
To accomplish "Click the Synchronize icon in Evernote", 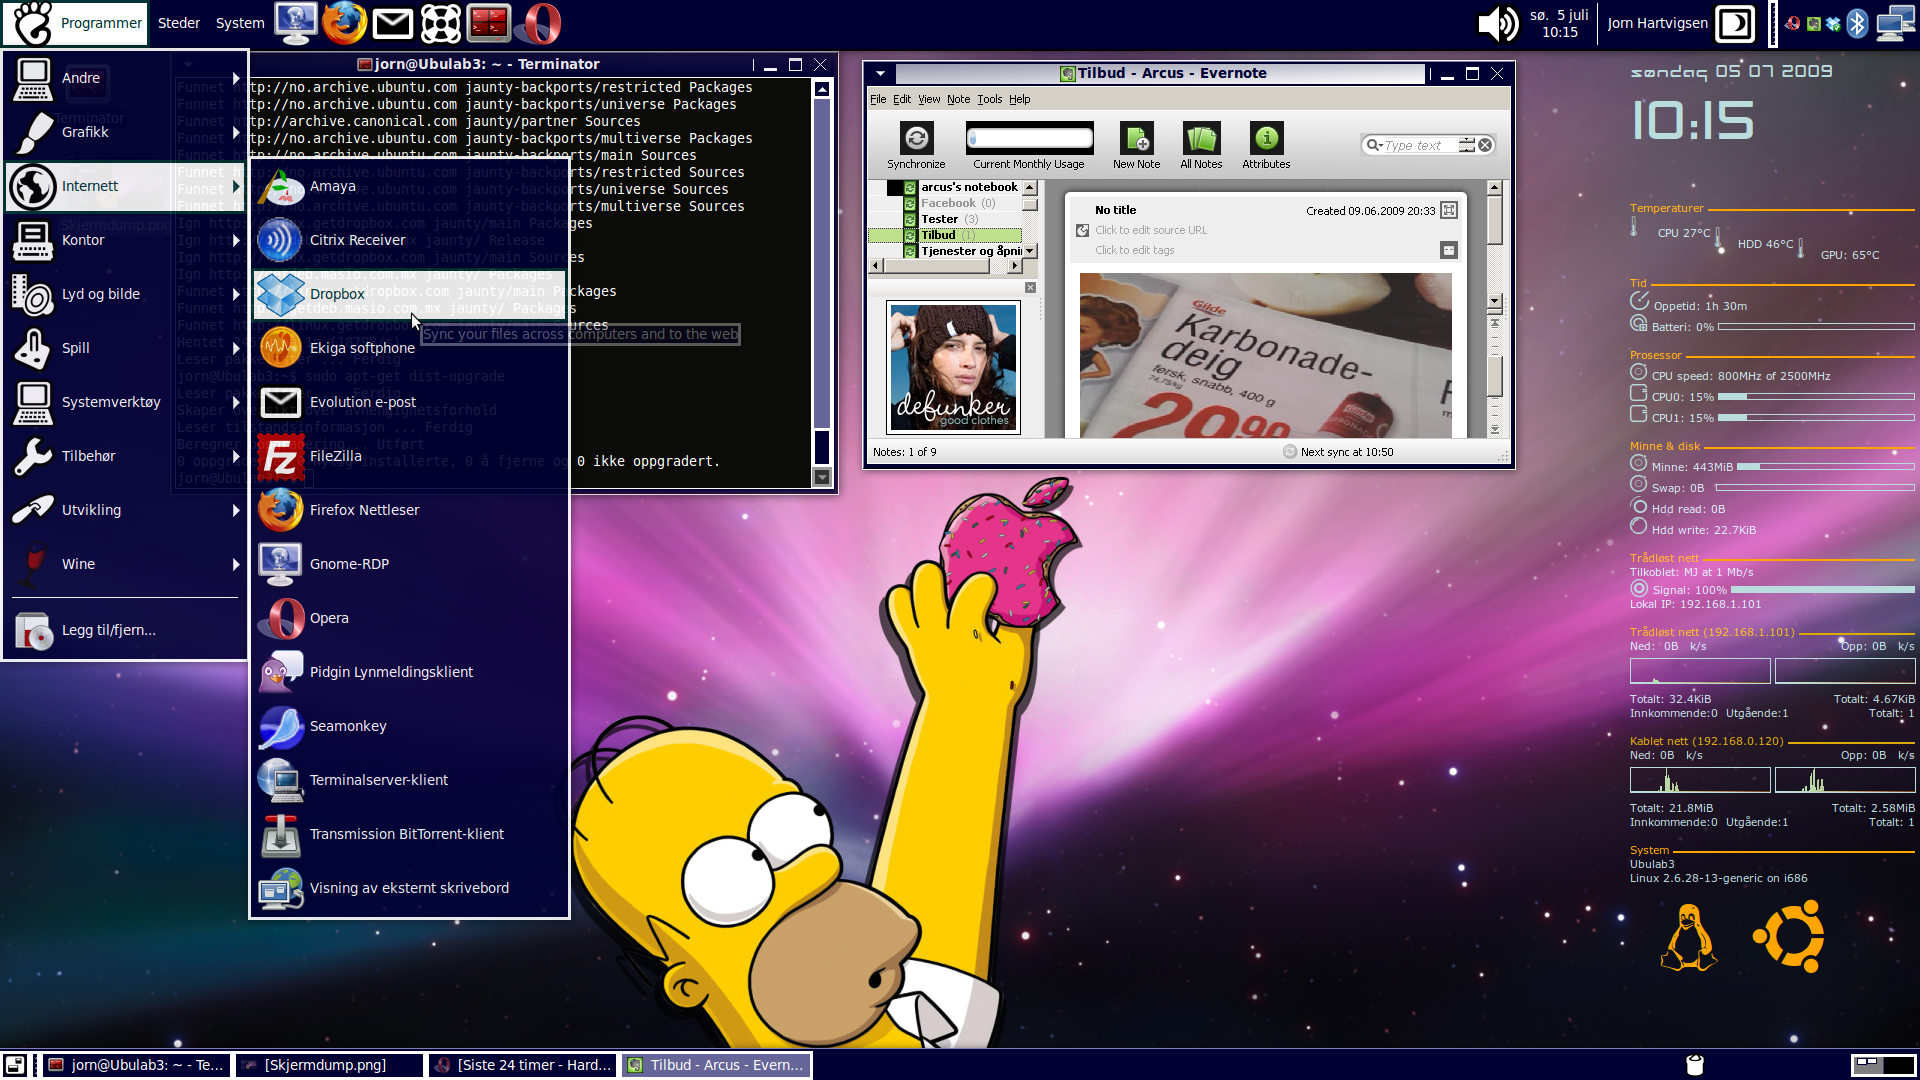I will tap(916, 138).
